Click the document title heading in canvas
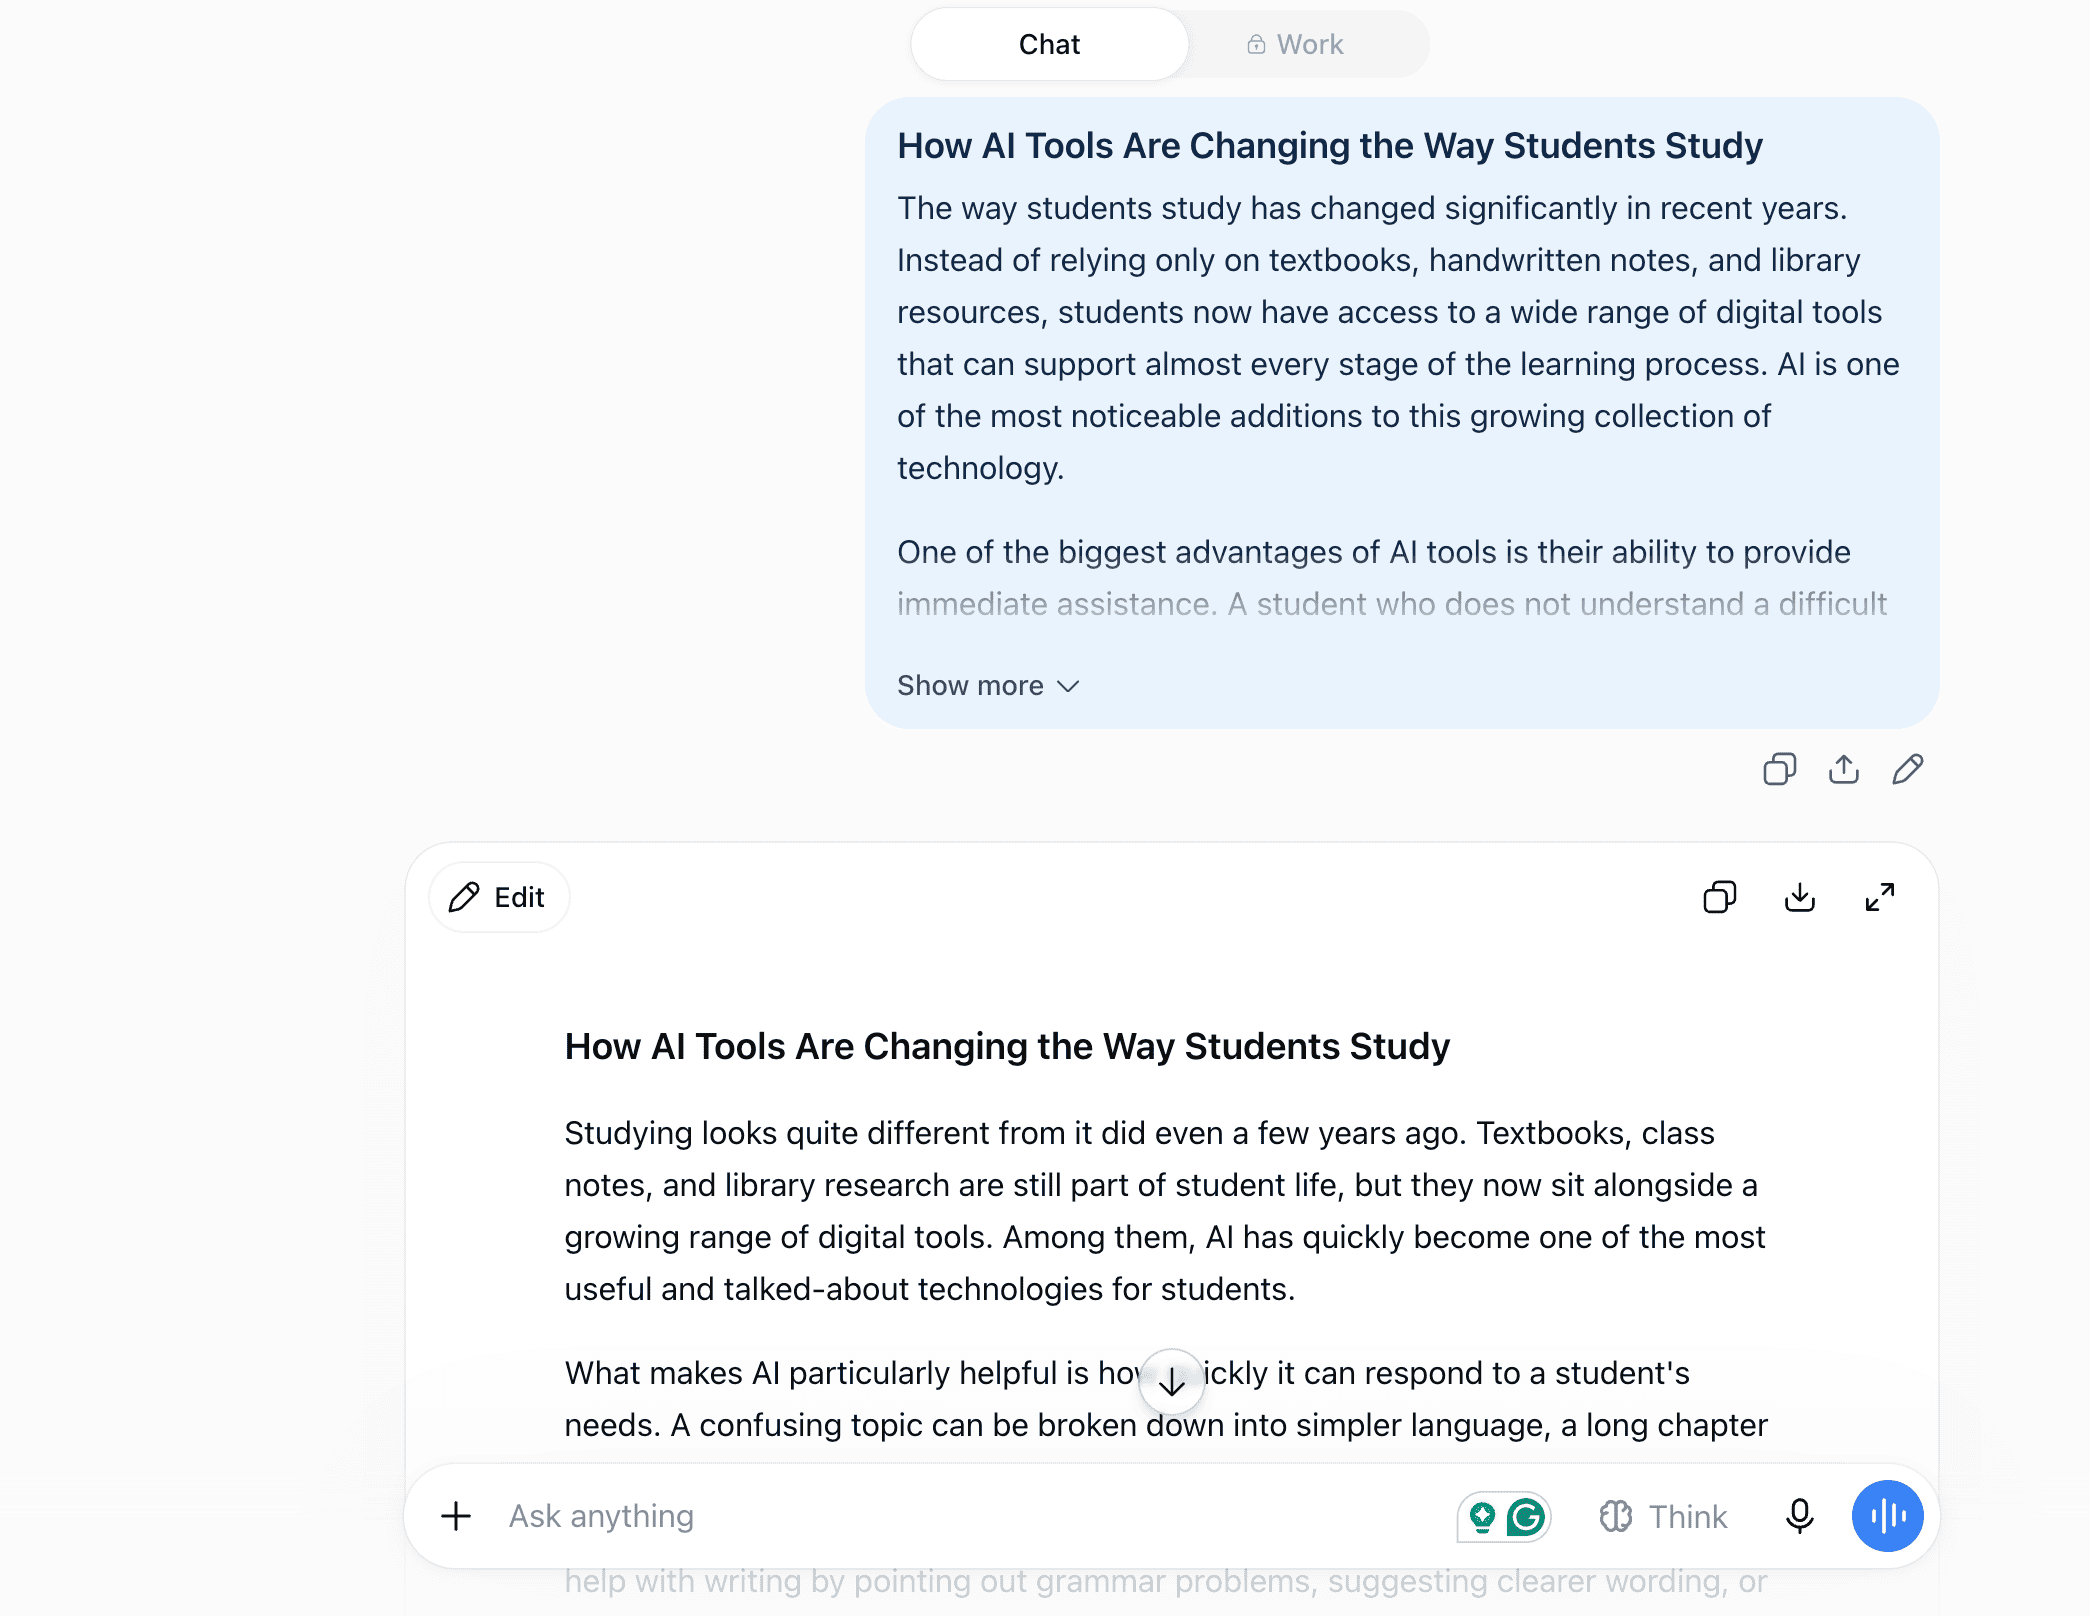Screen dimensions: 2090x1616 [x=1007, y=1047]
